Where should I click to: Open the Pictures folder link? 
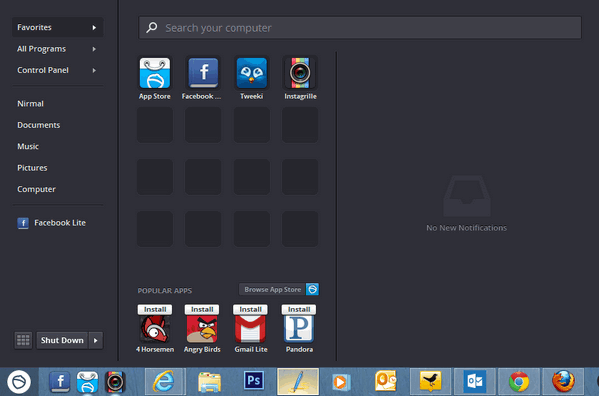pyautogui.click(x=32, y=168)
